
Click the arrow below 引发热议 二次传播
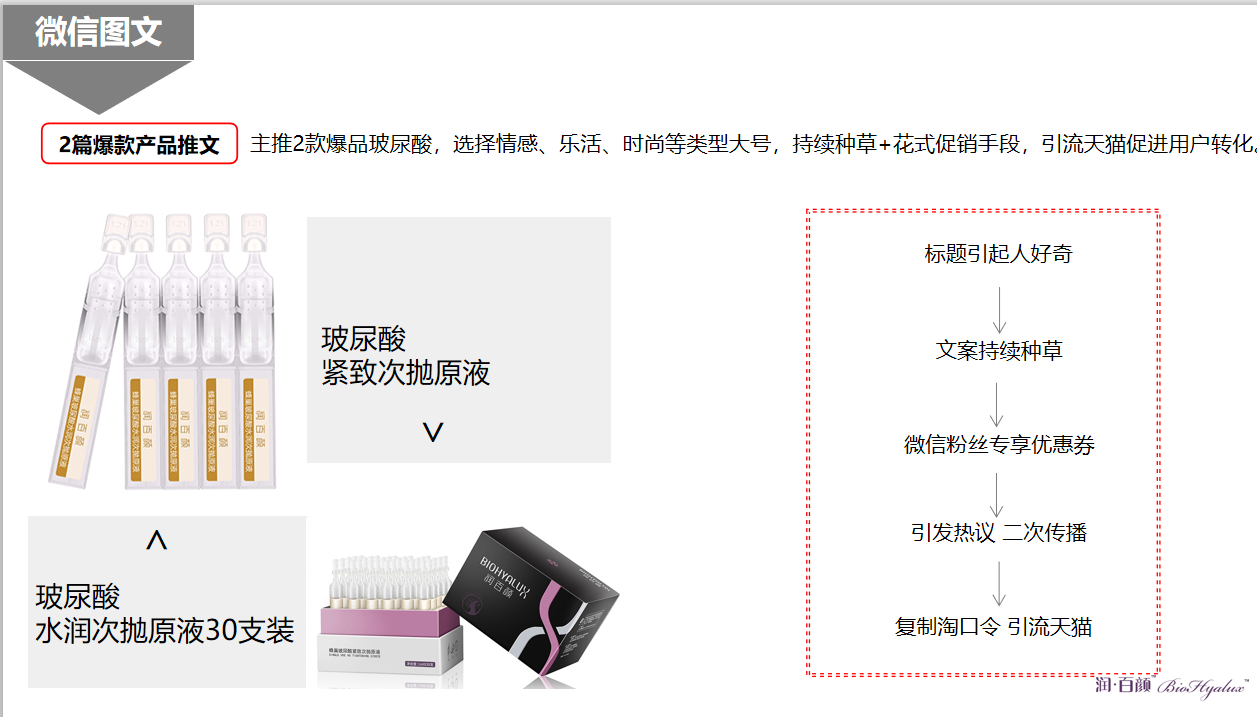tap(998, 583)
